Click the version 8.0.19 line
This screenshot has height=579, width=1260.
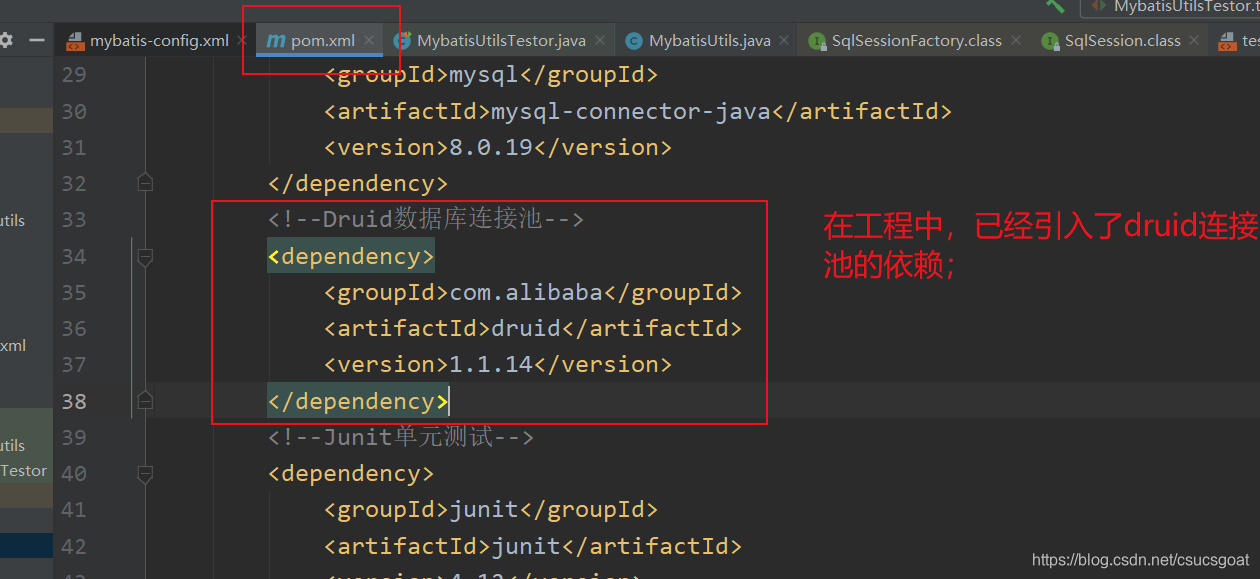click(497, 147)
